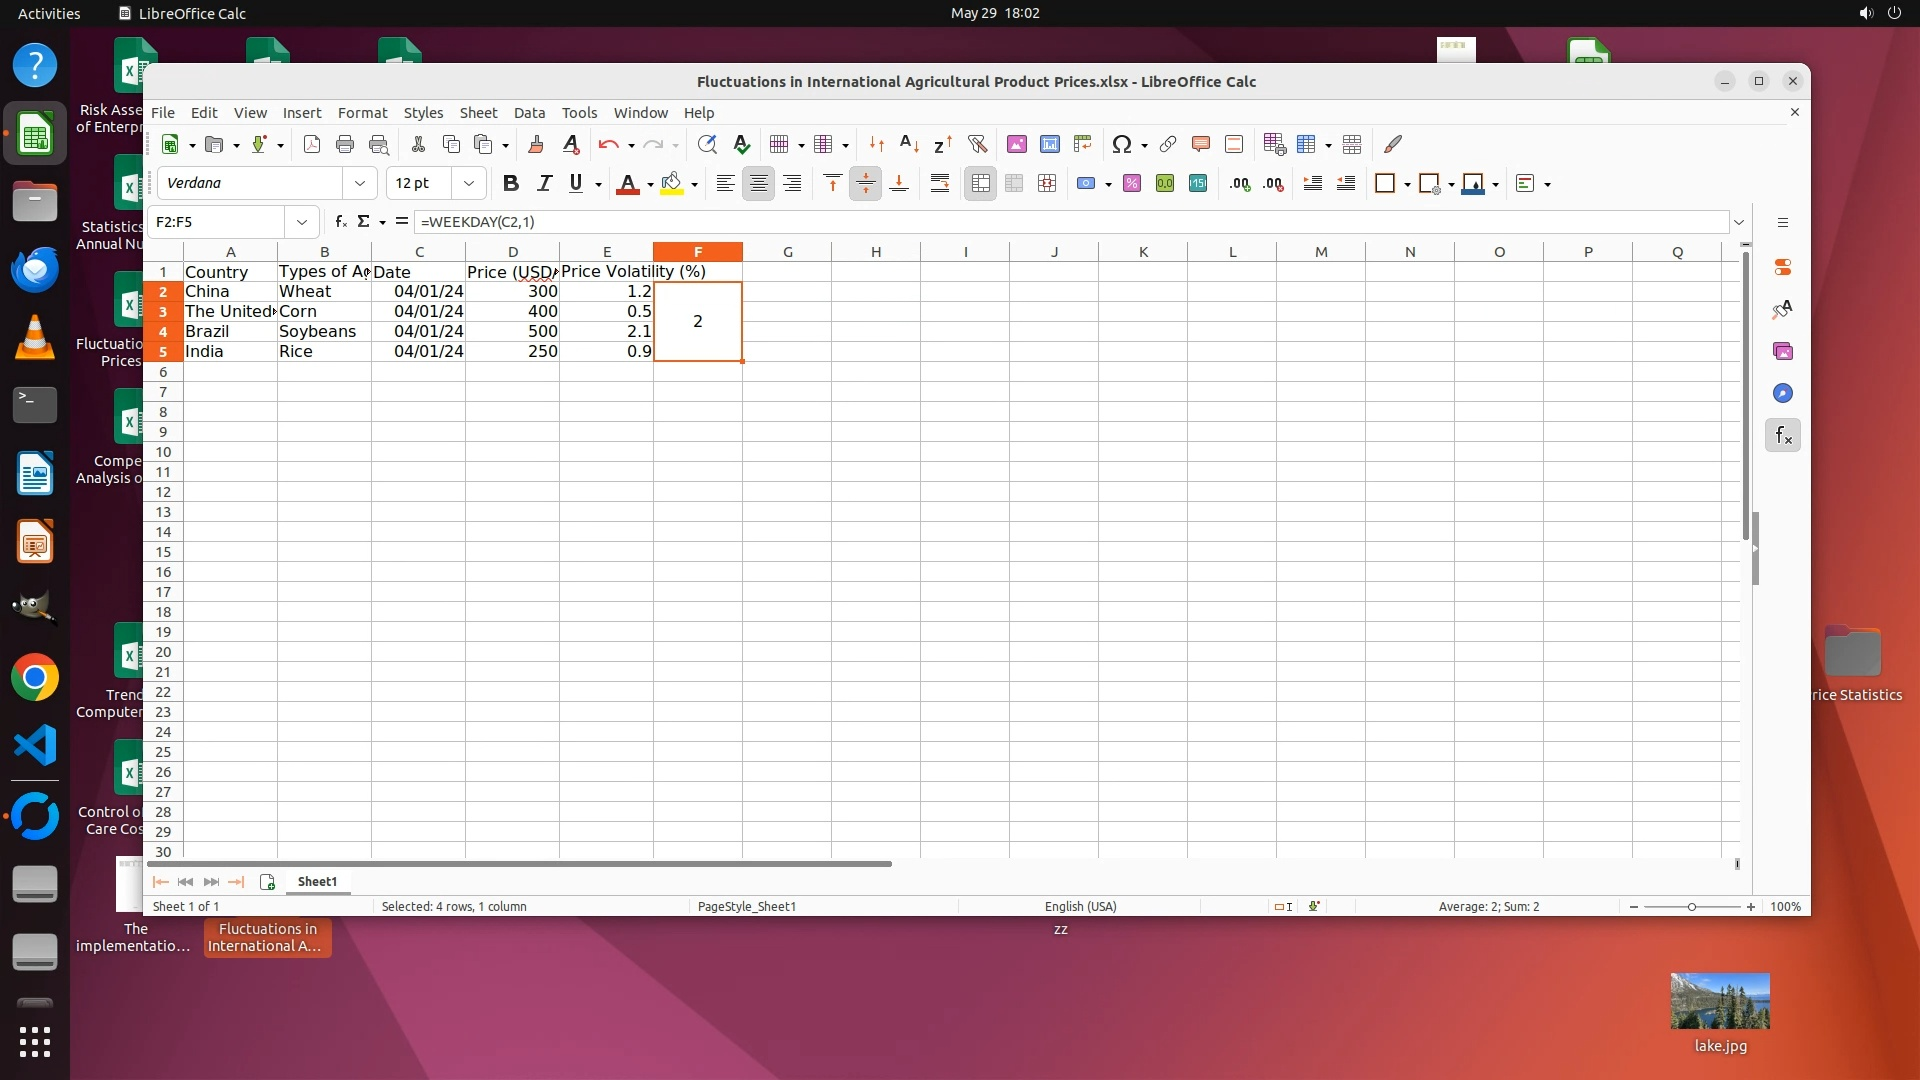Insert a special character with Omega icon
Viewport: 1920px width, 1080px height.
(1121, 144)
